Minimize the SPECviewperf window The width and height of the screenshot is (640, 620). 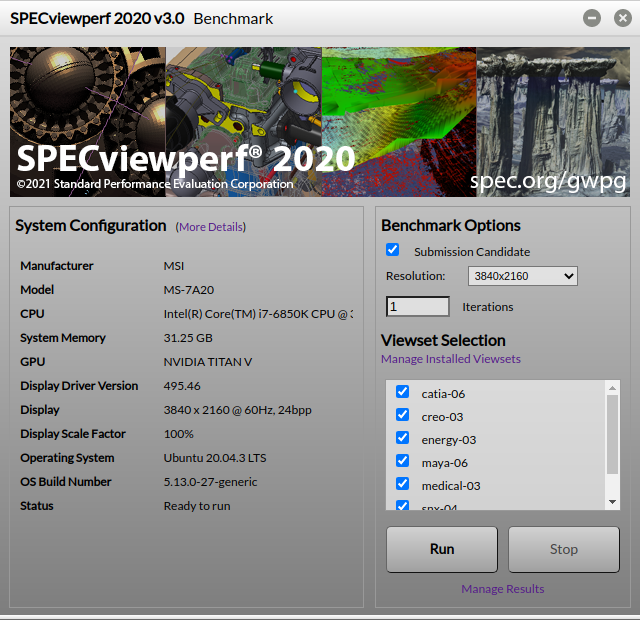click(591, 18)
